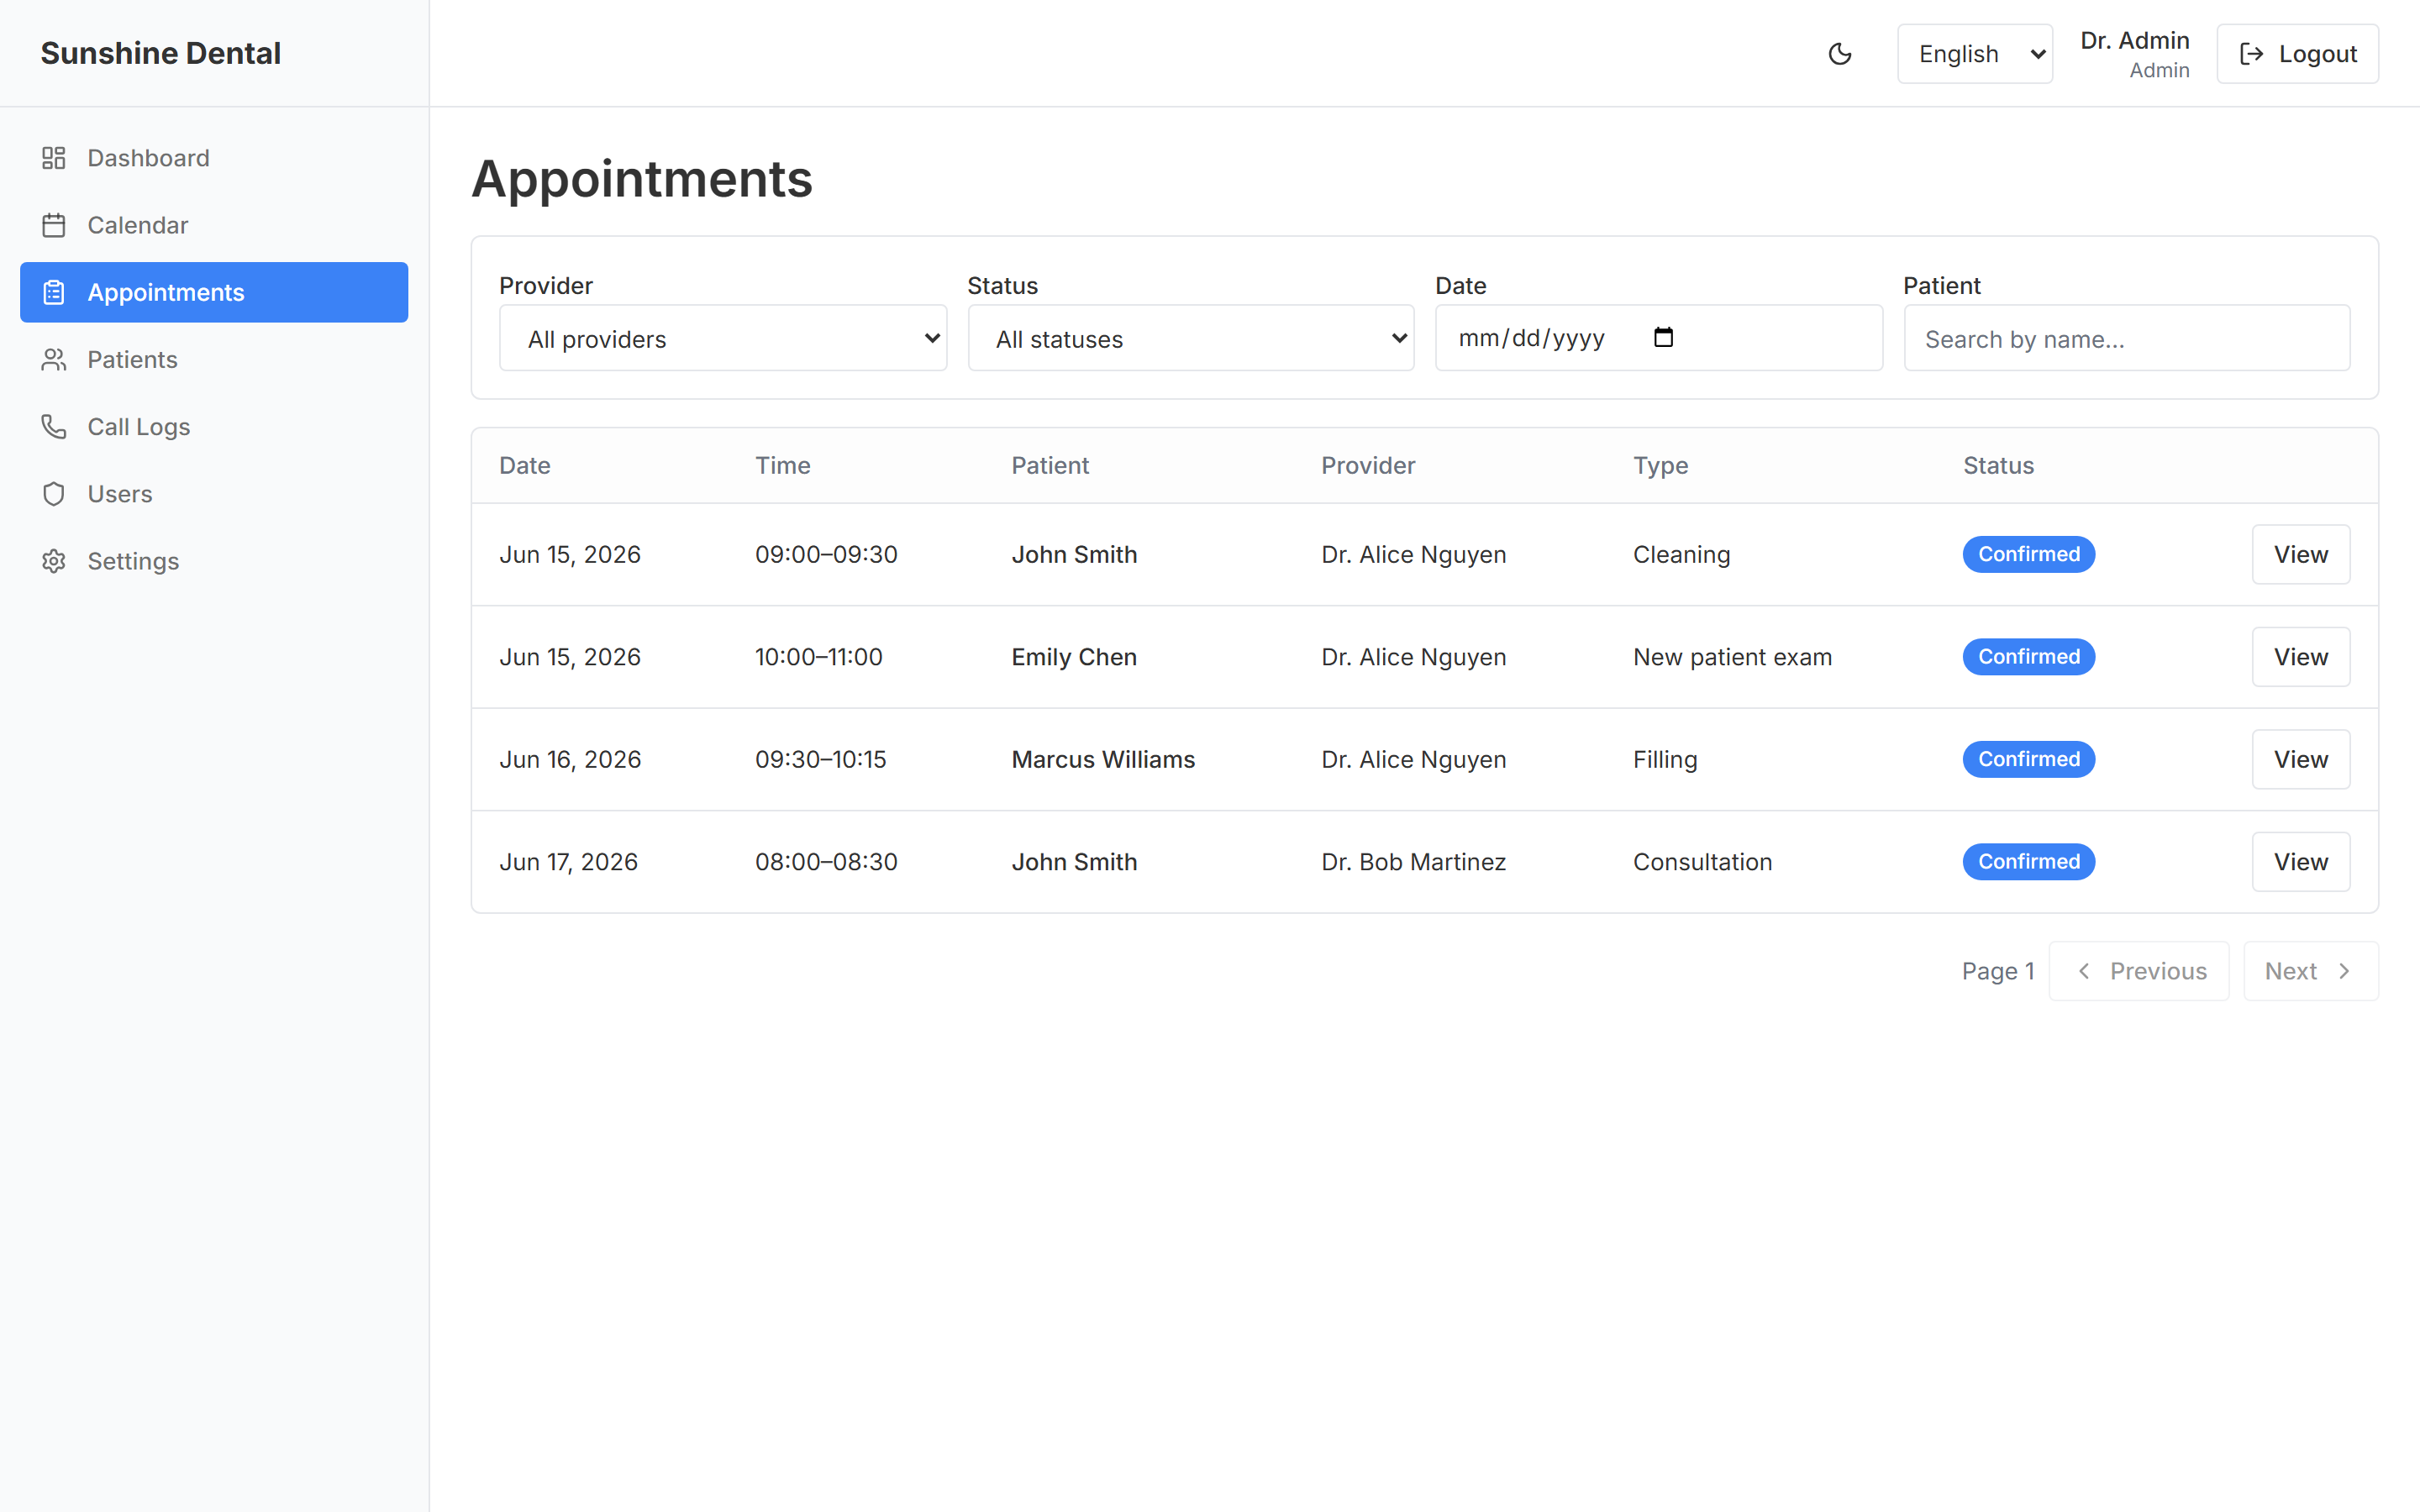View Marcus Williams' Filling appointment
Screen dimensions: 2420x1512
[x=2301, y=759]
